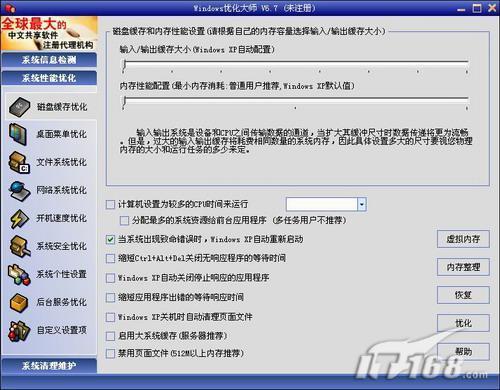Enable 启用大系统缓存 (服务器推荐)
Viewport: 500px width, 390px height.
[110, 336]
